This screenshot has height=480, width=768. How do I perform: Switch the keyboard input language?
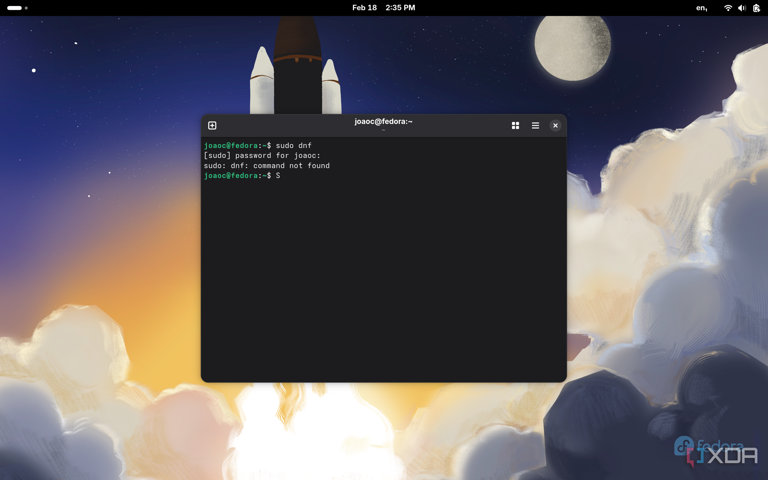702,8
